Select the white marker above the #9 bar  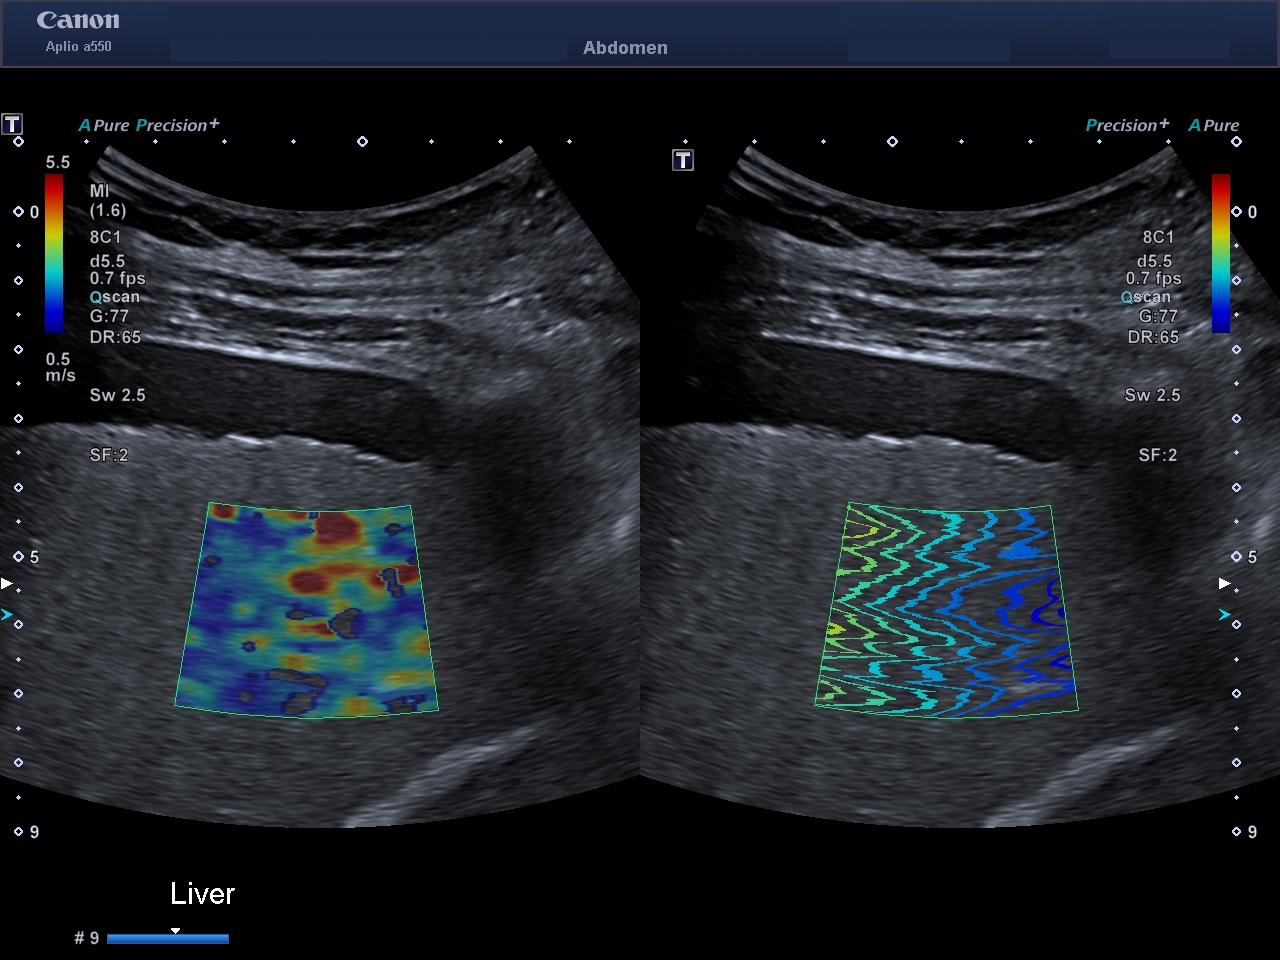click(175, 930)
